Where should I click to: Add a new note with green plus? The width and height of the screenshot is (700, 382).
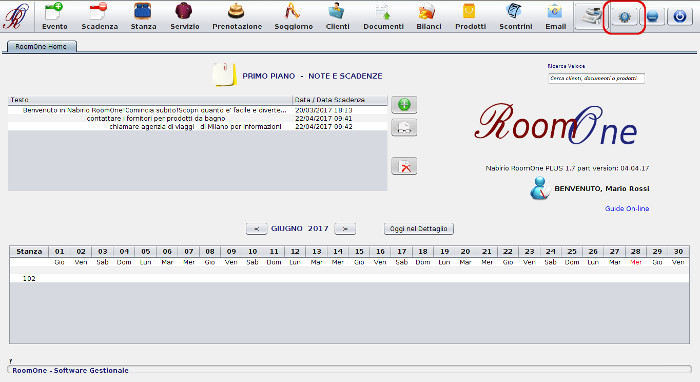pyautogui.click(x=404, y=105)
